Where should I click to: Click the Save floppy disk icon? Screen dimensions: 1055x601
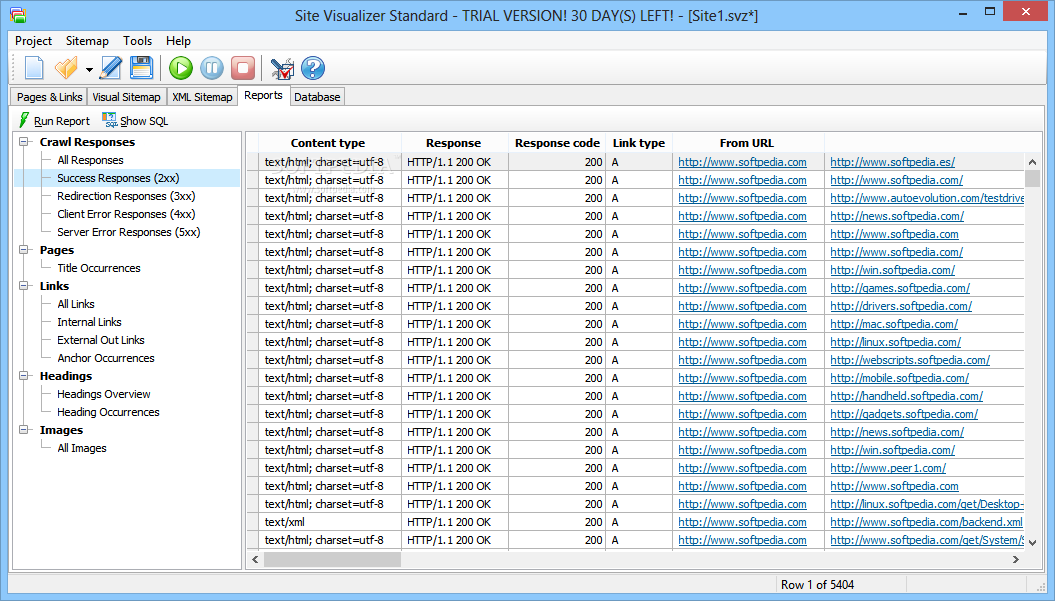pyautogui.click(x=141, y=68)
